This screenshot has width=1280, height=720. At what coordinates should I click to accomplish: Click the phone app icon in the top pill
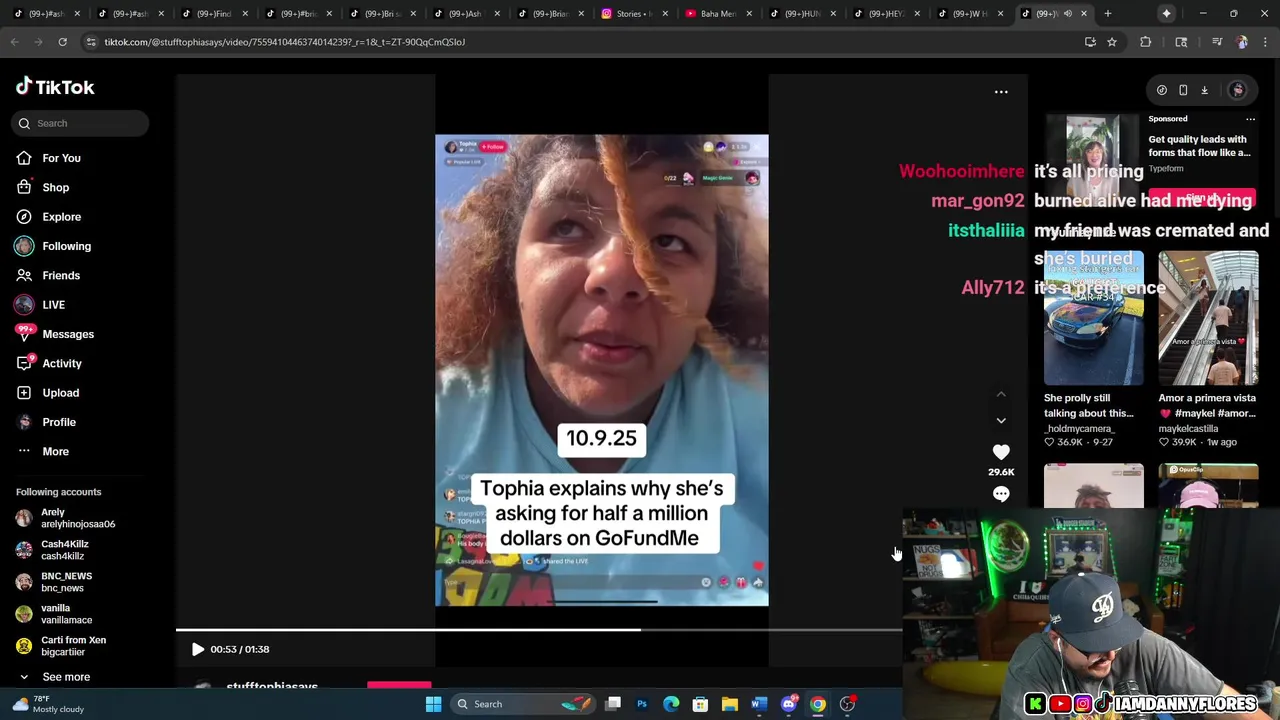[x=1183, y=90]
